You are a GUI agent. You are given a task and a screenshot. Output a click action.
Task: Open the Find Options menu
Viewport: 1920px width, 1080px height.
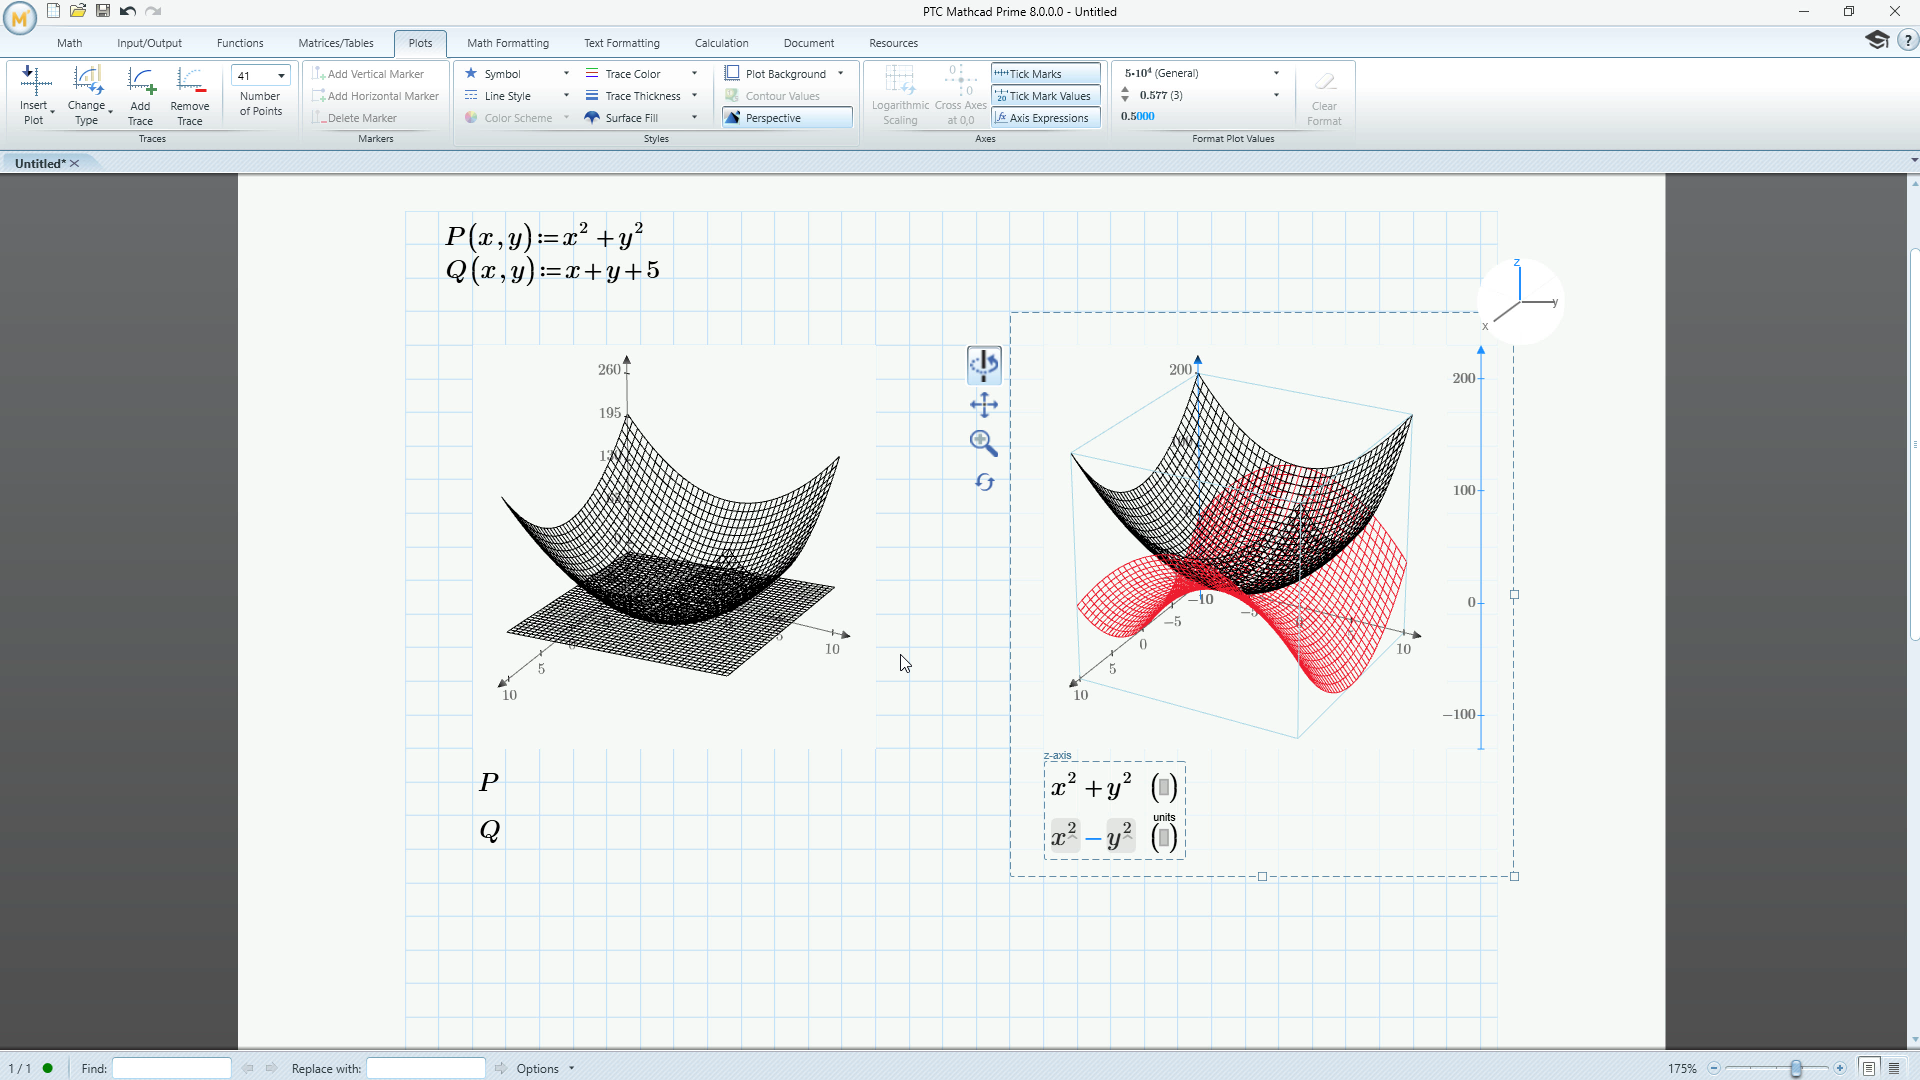click(x=545, y=1068)
